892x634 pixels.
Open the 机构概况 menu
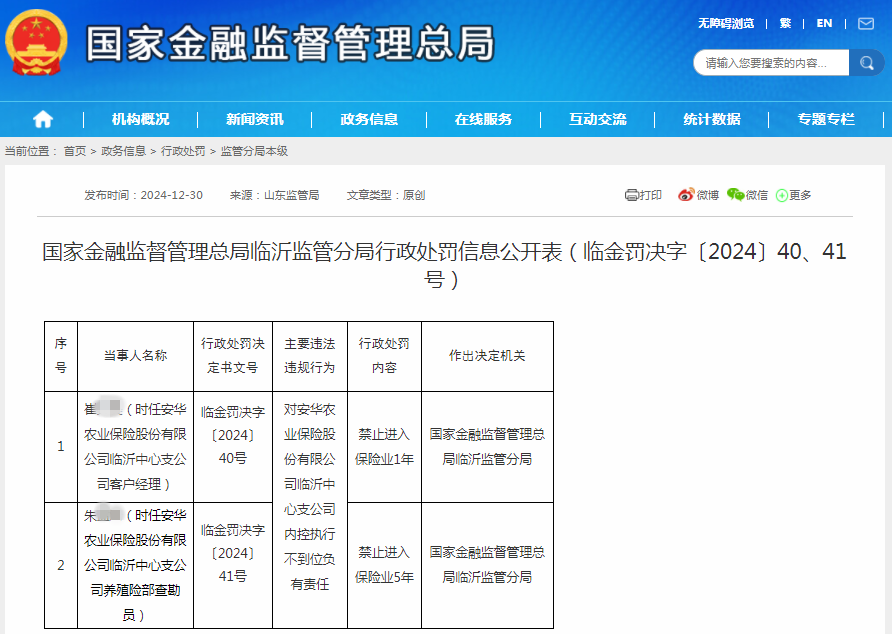(x=141, y=119)
